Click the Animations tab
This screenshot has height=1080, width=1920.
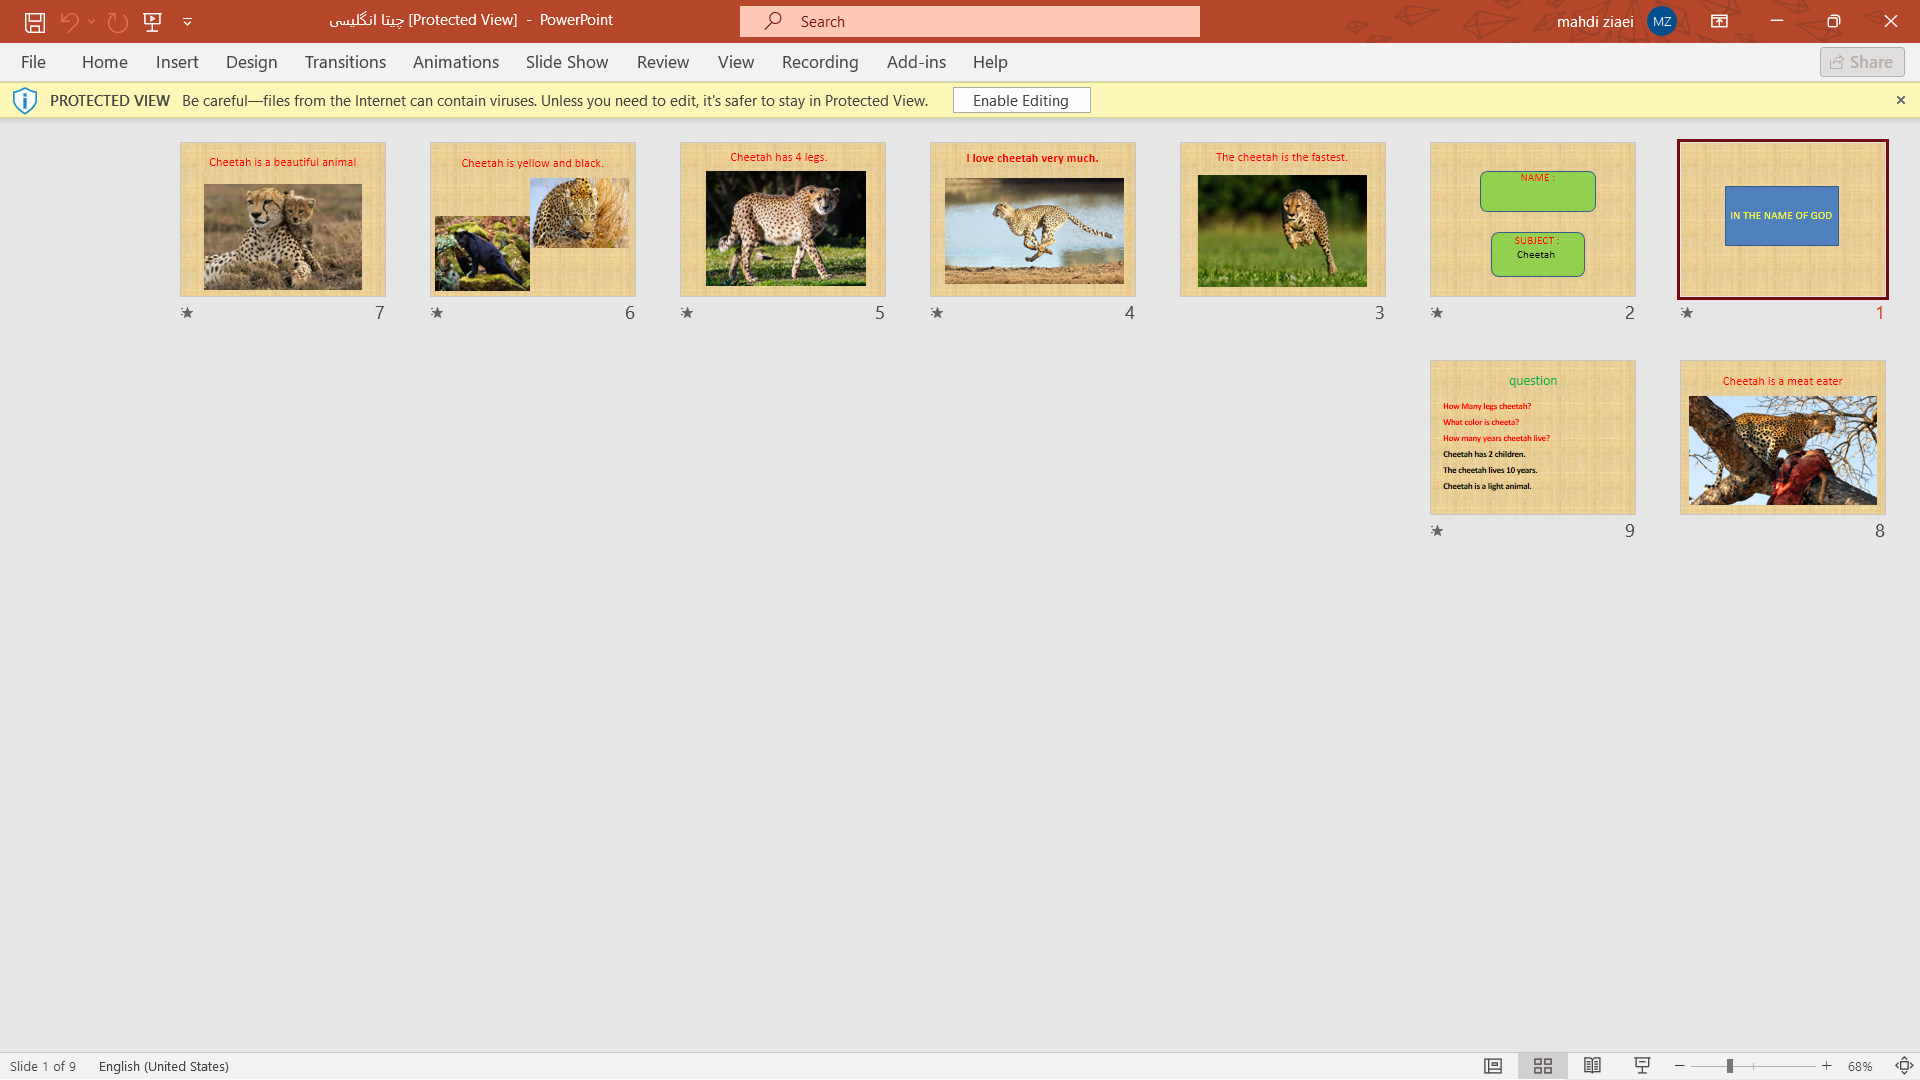pos(455,61)
